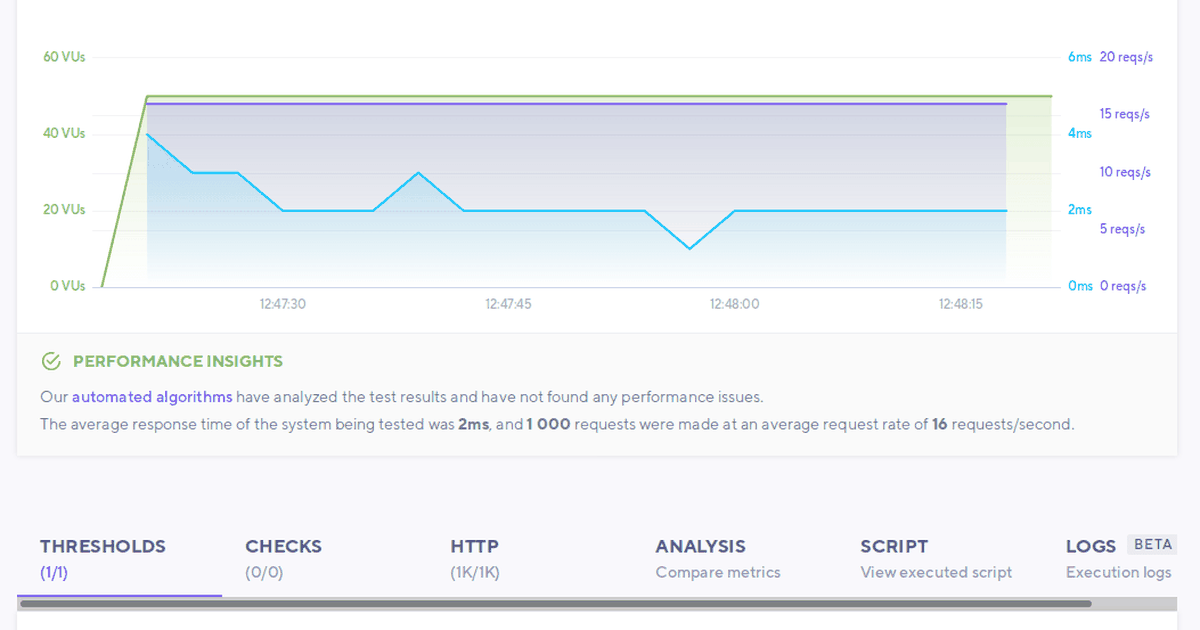Screen dimensions: 1200x630
Task: Click the (1/1) count under Thresholds
Action: coord(54,573)
